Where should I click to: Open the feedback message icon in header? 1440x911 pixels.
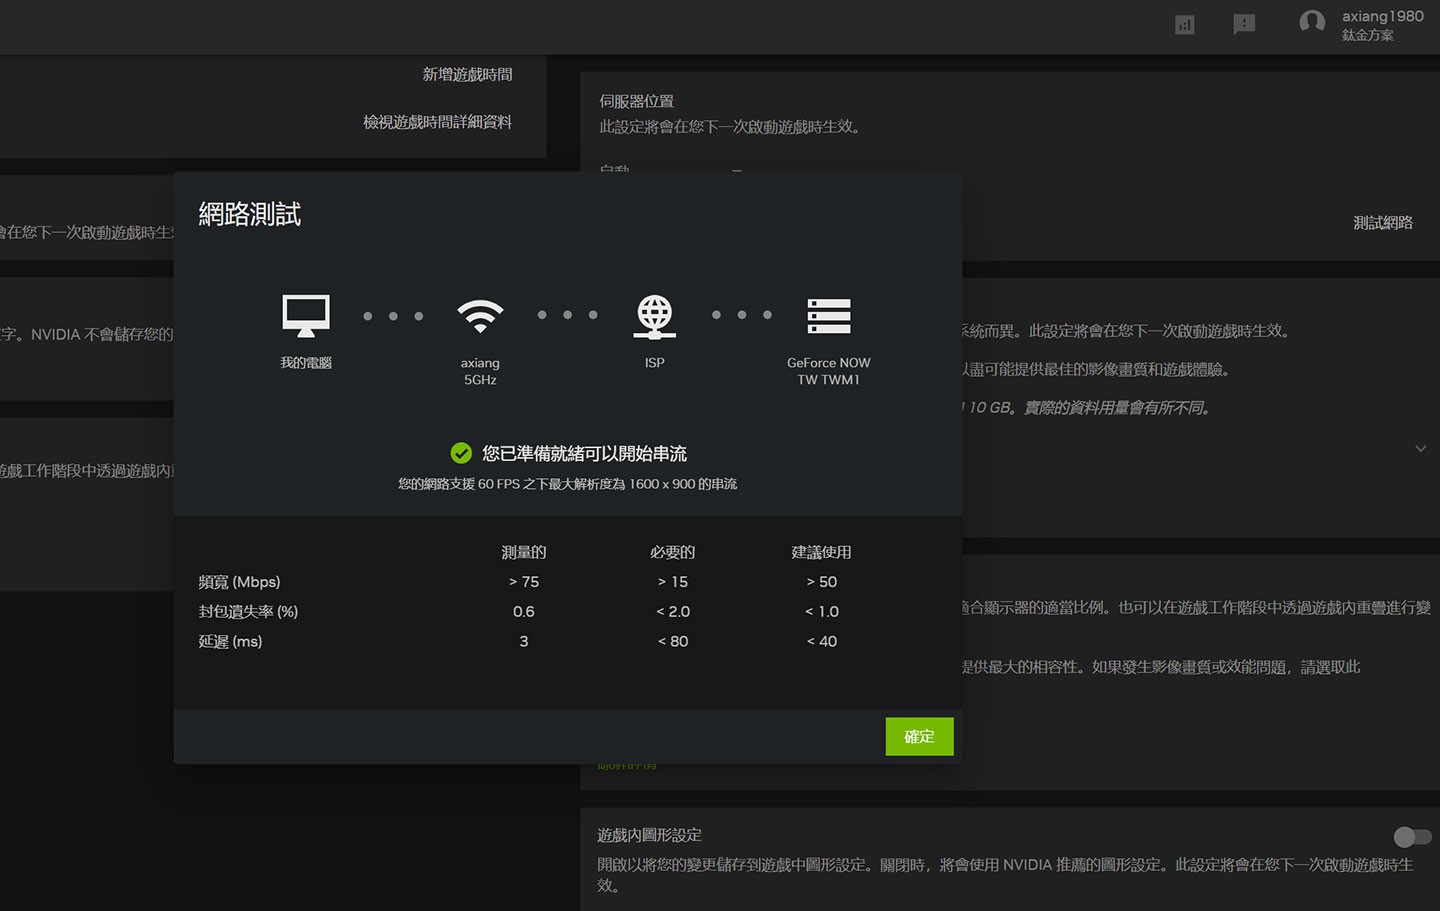1244,24
